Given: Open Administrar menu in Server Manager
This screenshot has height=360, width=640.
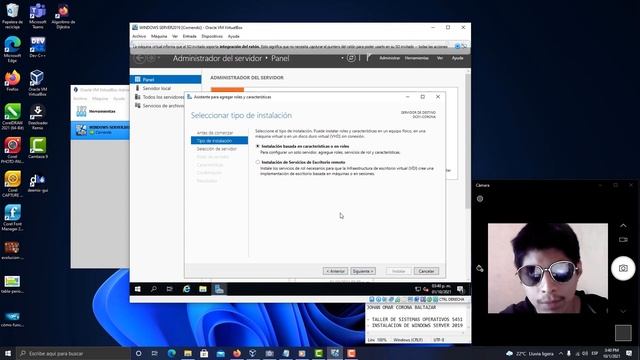Looking at the screenshot, I should click(389, 58).
